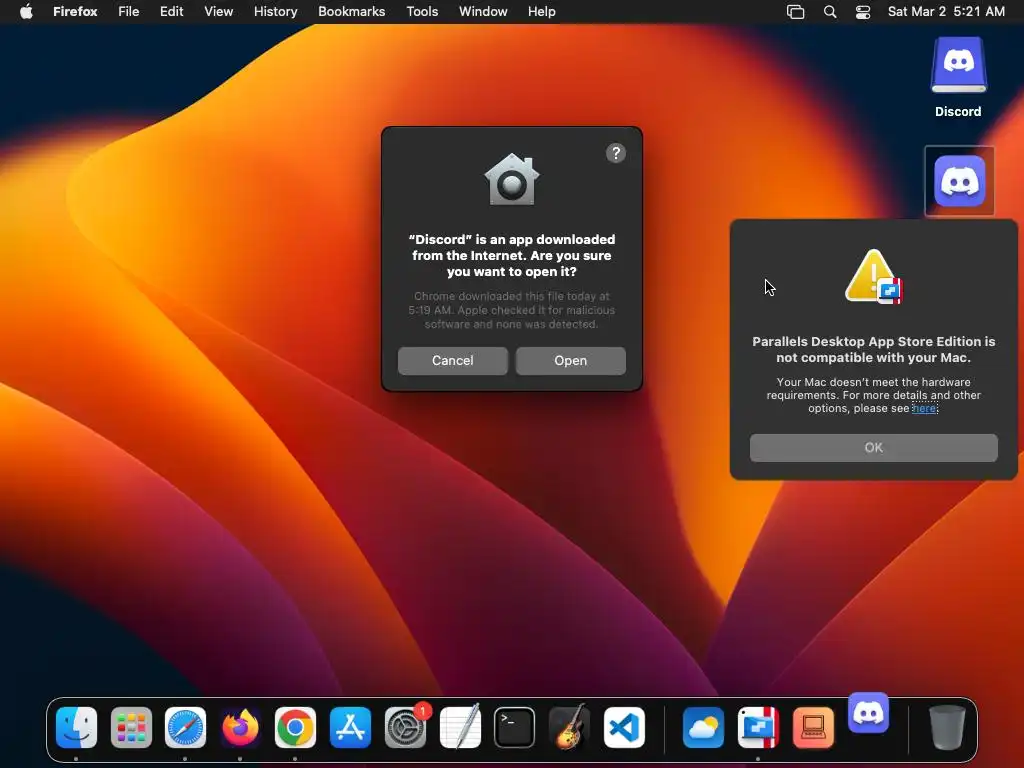The image size is (1024, 768).
Task: Open Control Center in menu bar
Action: [x=863, y=12]
